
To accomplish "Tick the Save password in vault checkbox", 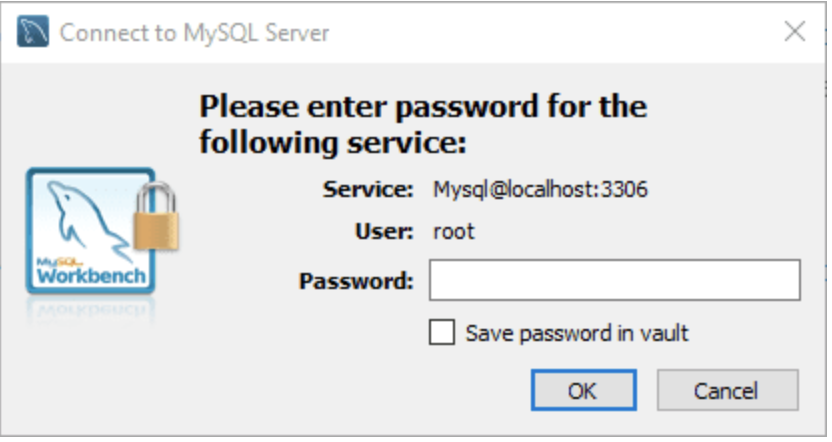I will click(x=441, y=332).
